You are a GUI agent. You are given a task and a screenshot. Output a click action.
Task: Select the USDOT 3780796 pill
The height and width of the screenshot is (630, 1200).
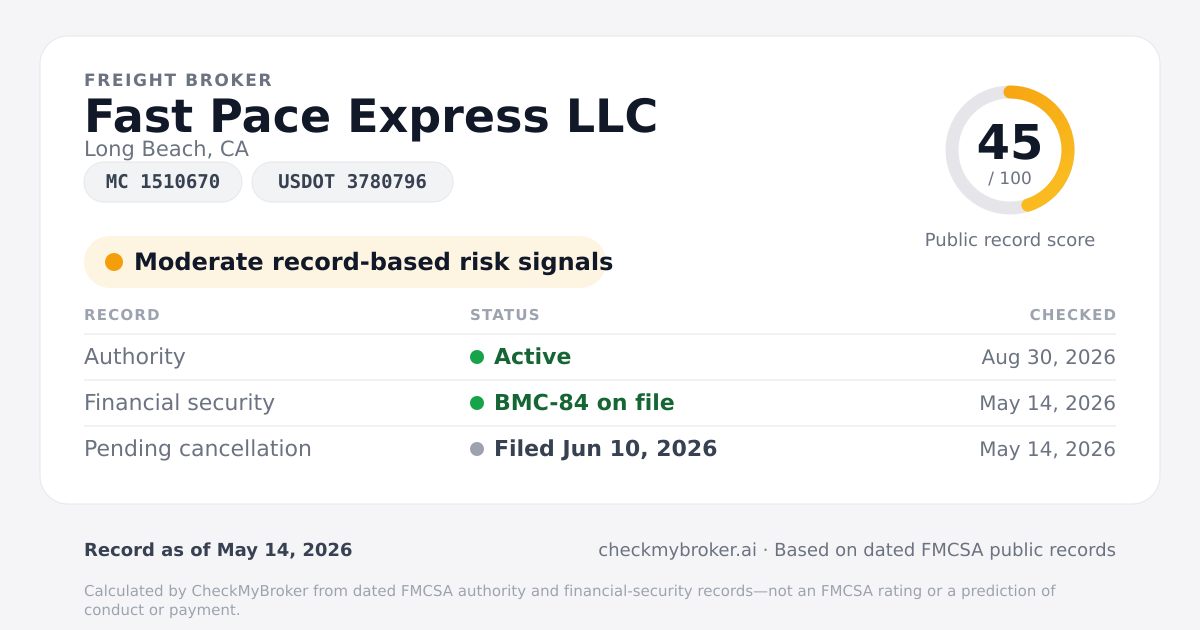pos(352,182)
